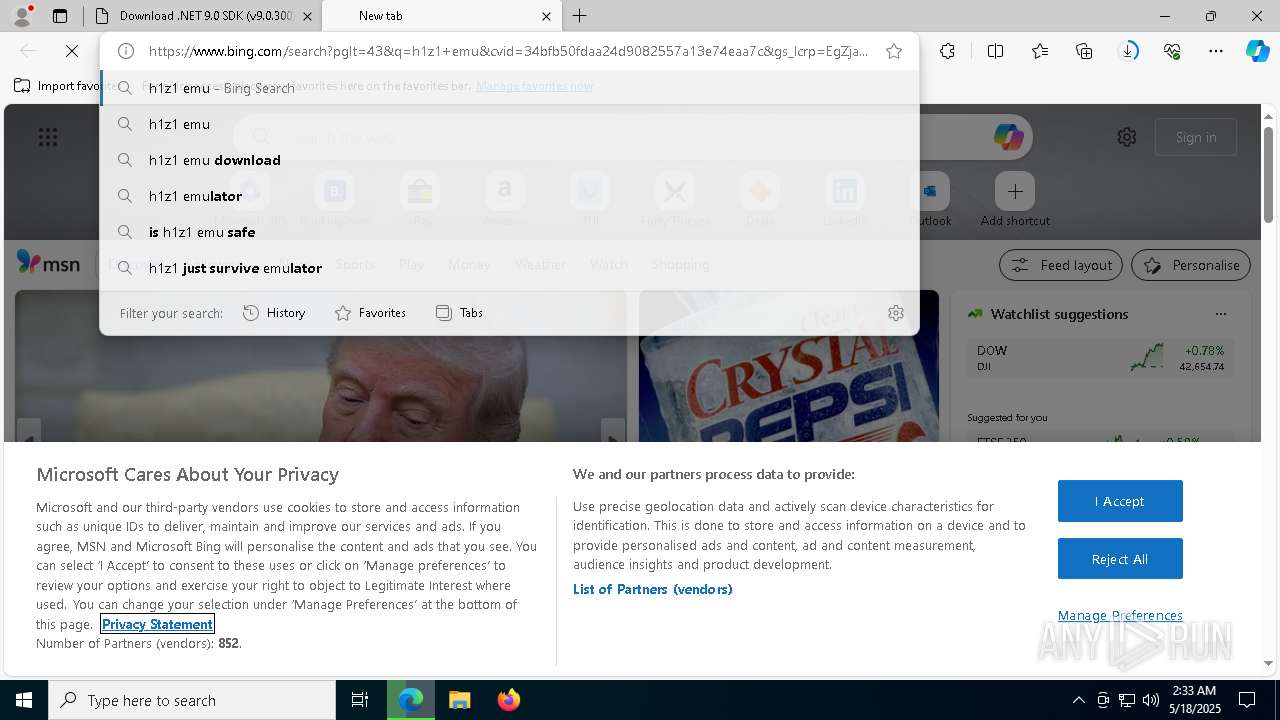Open the notifications center icon
The width and height of the screenshot is (1280, 720).
tap(1247, 700)
